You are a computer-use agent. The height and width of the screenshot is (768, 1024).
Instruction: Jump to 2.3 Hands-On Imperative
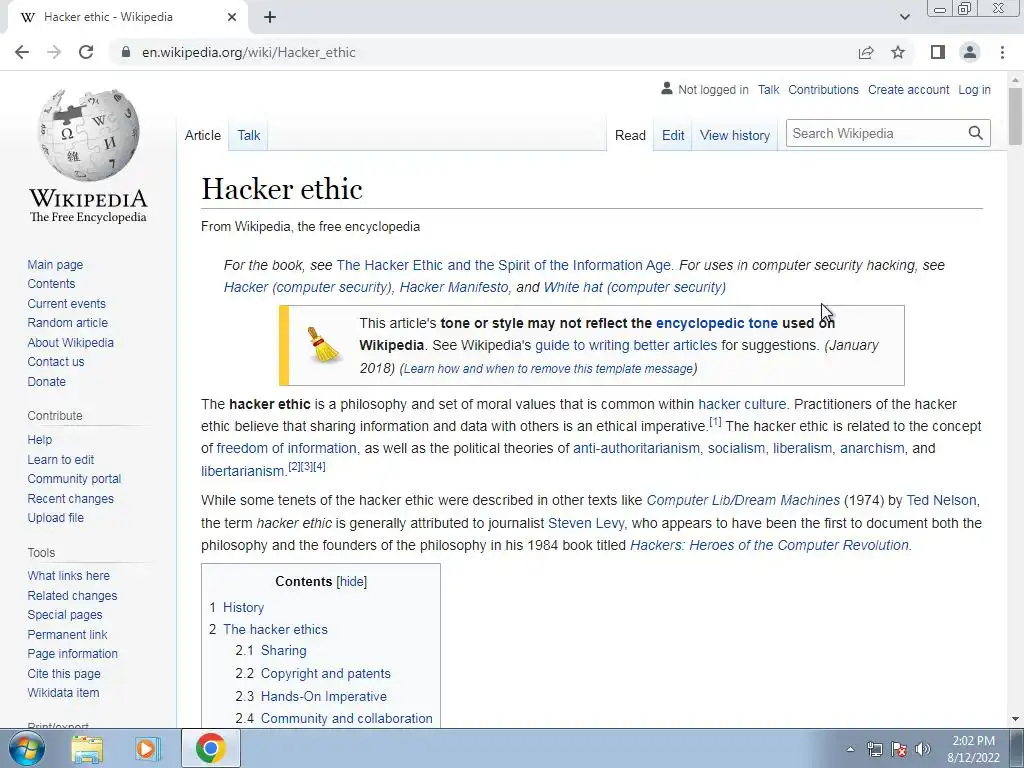323,696
